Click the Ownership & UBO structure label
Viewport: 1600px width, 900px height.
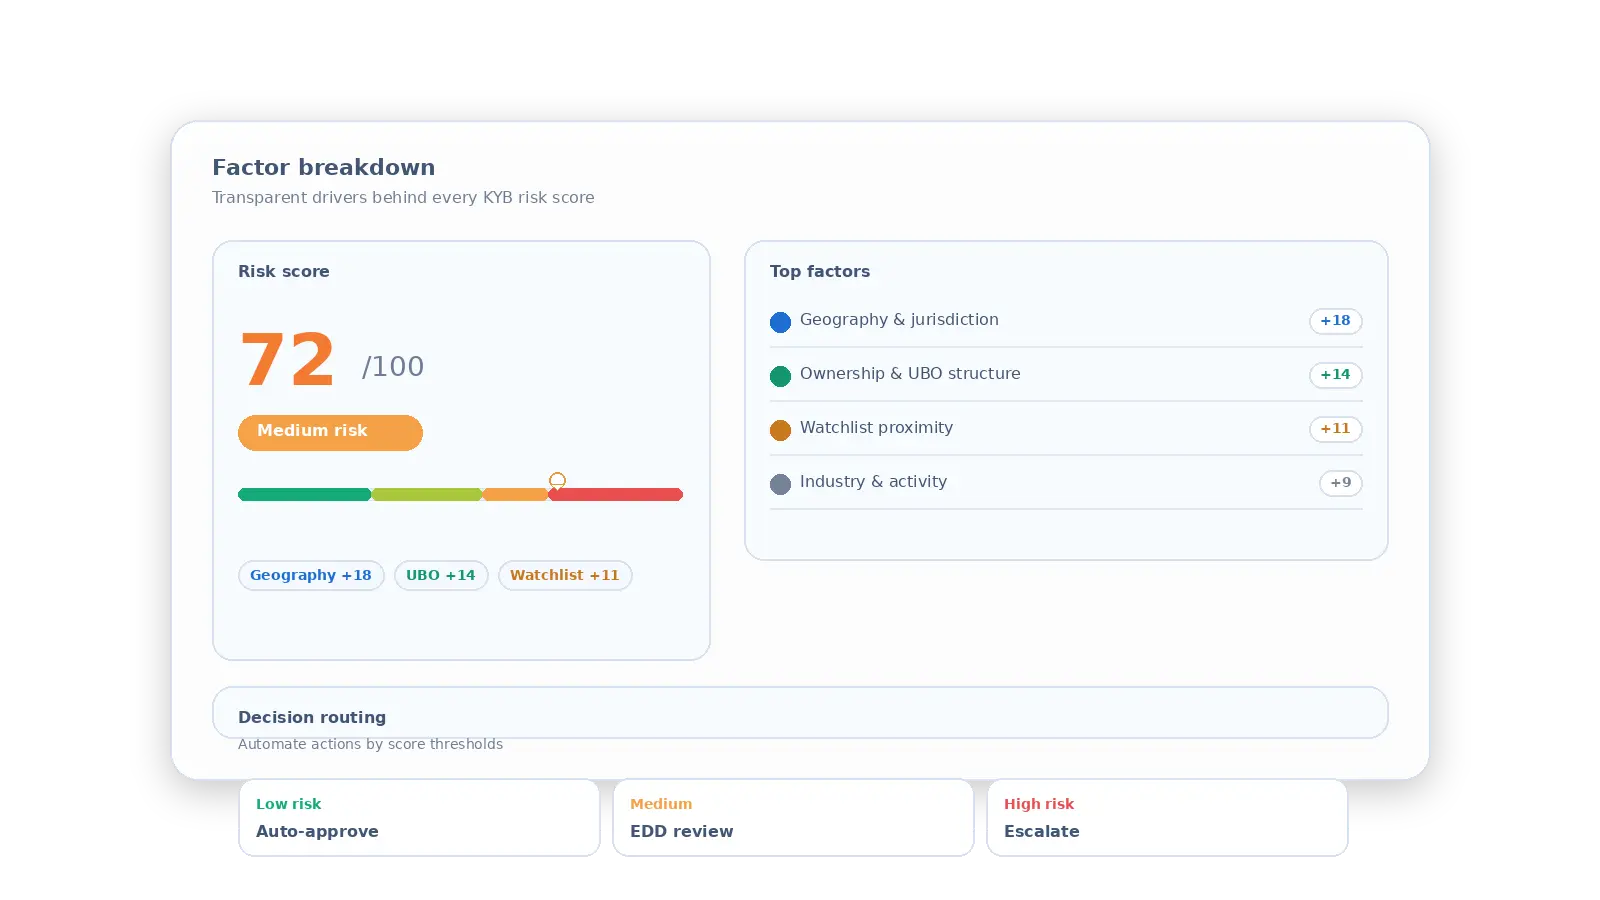click(x=910, y=374)
